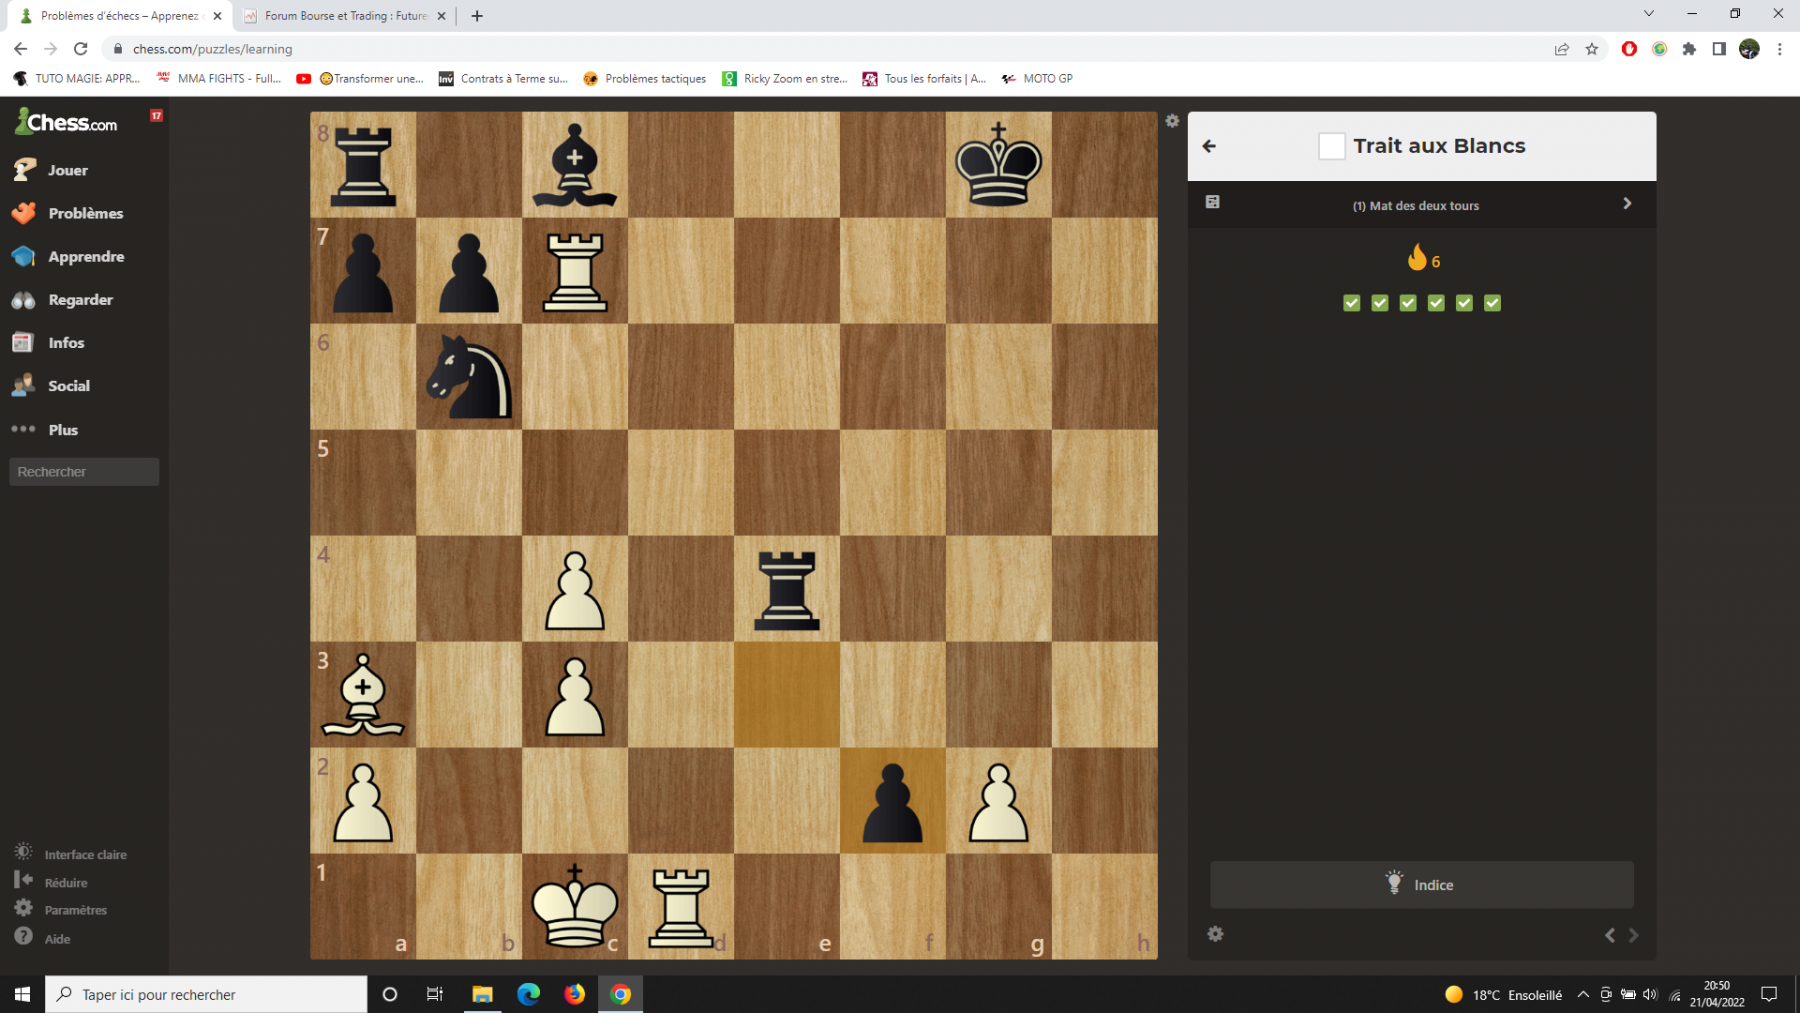
Task: Select the white rook on c7
Action: (575, 271)
